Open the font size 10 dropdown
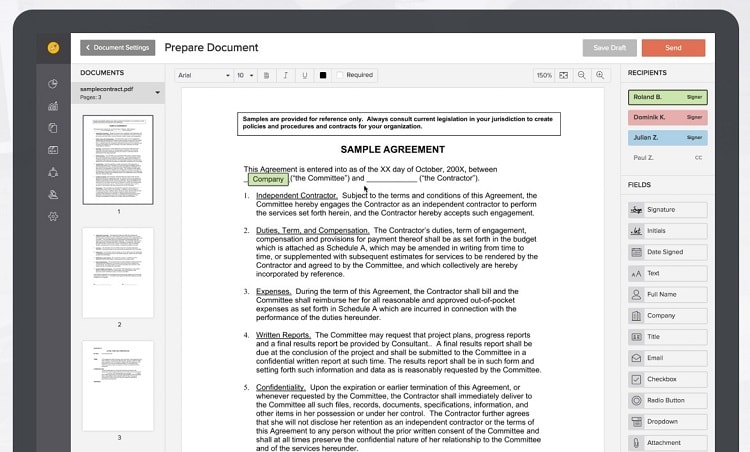 [245, 75]
